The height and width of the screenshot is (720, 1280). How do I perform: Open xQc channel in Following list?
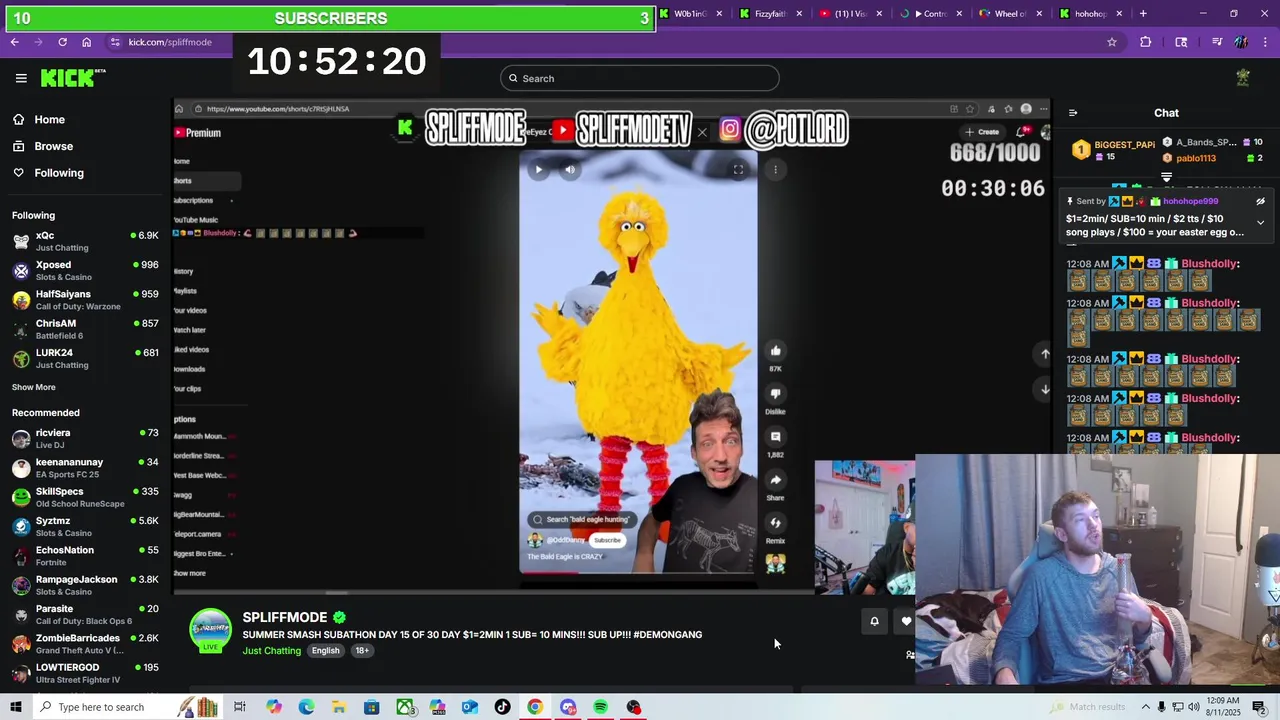[x=85, y=241]
